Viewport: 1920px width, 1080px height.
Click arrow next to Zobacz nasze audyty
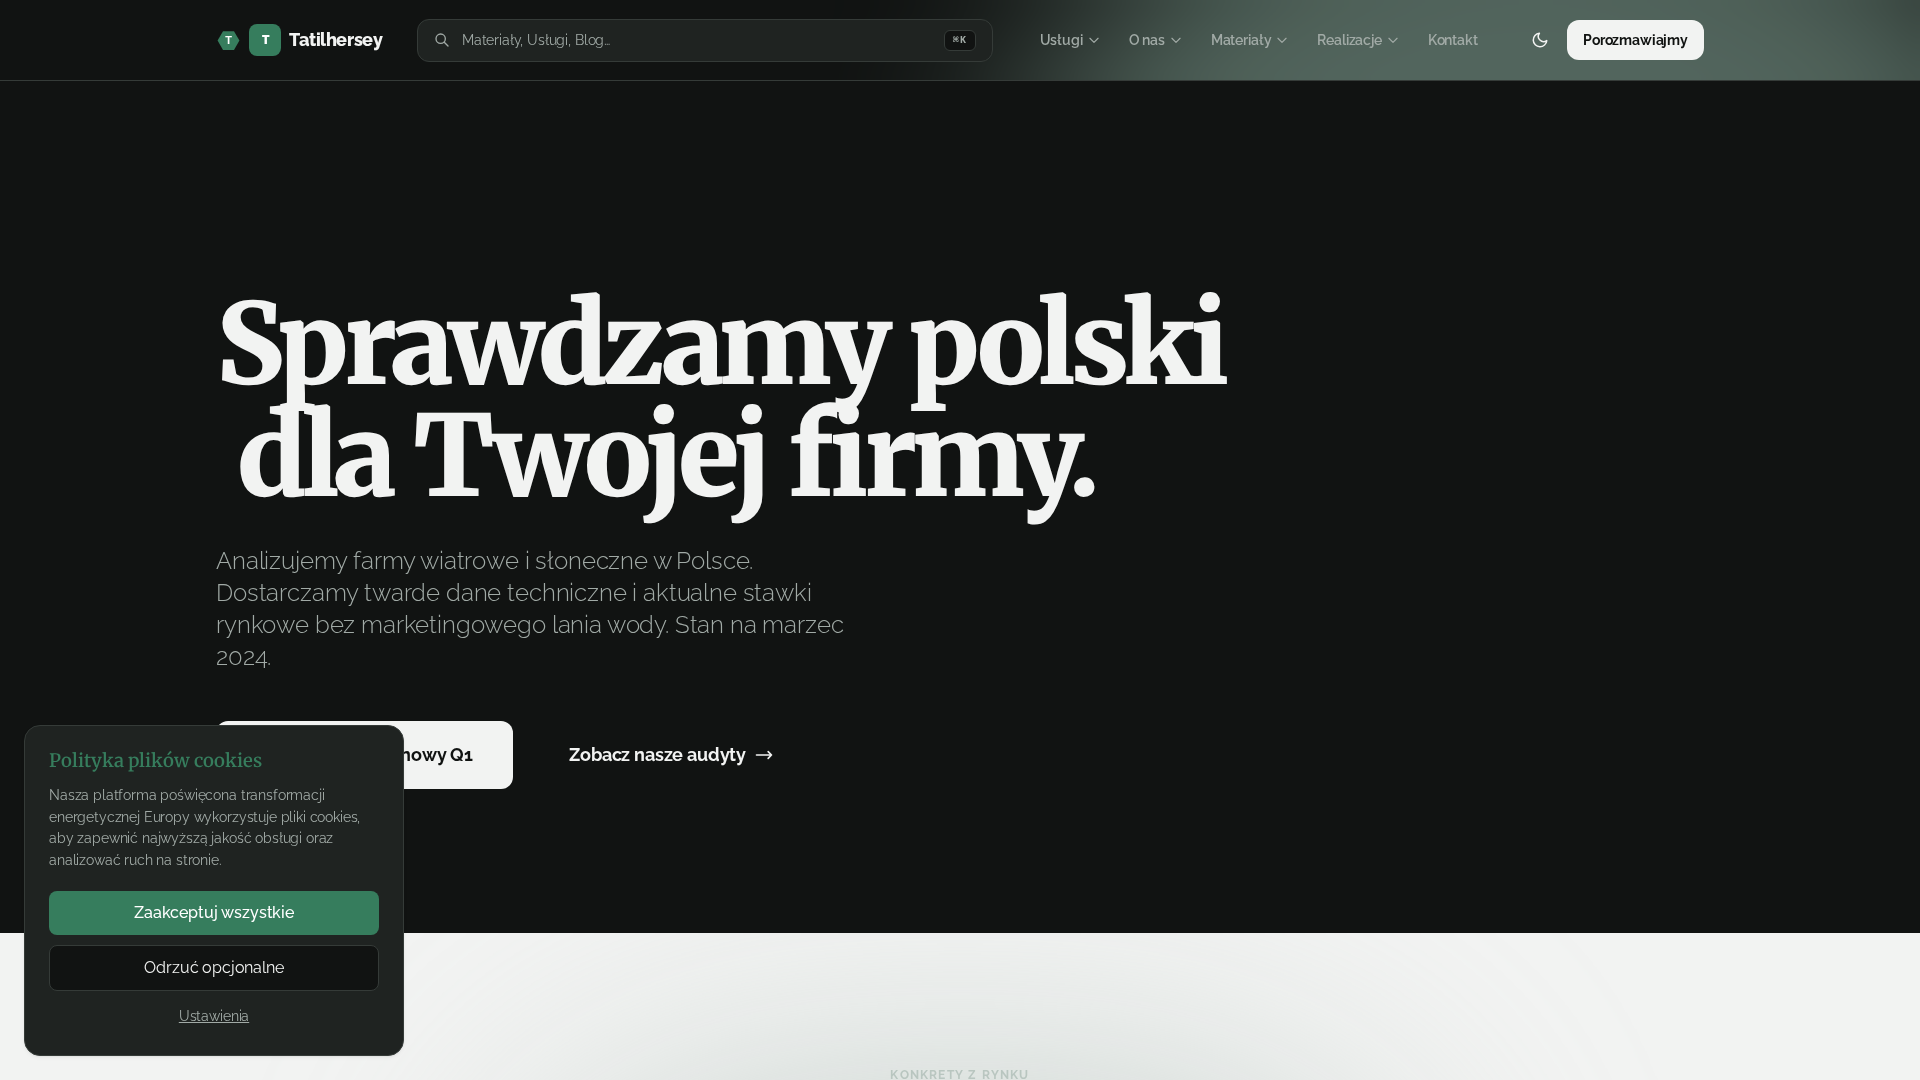tap(765, 755)
